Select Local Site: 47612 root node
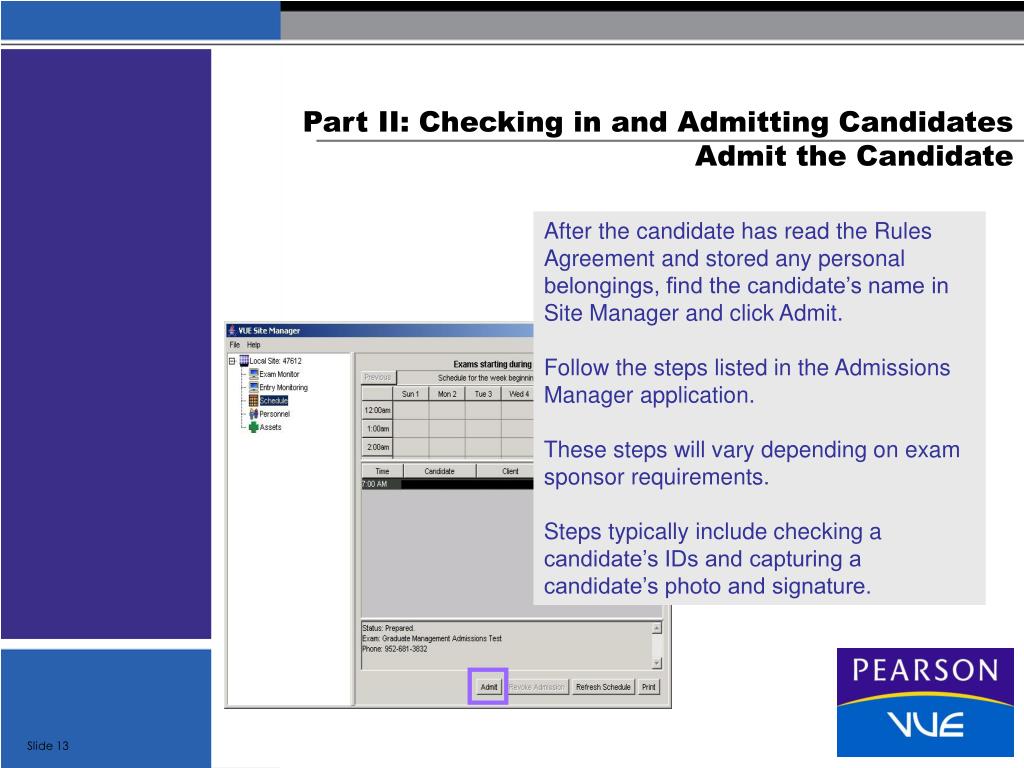This screenshot has height=768, width=1024. click(276, 360)
